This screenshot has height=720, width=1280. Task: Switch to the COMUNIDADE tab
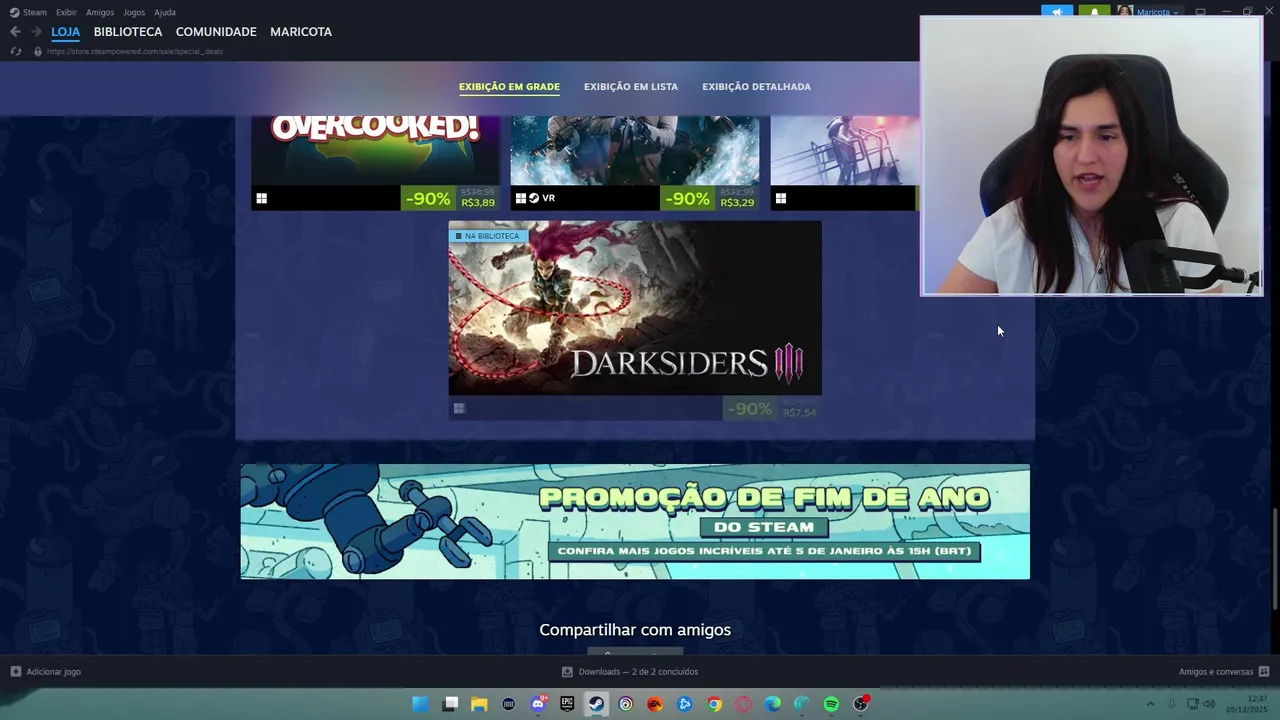(x=216, y=32)
